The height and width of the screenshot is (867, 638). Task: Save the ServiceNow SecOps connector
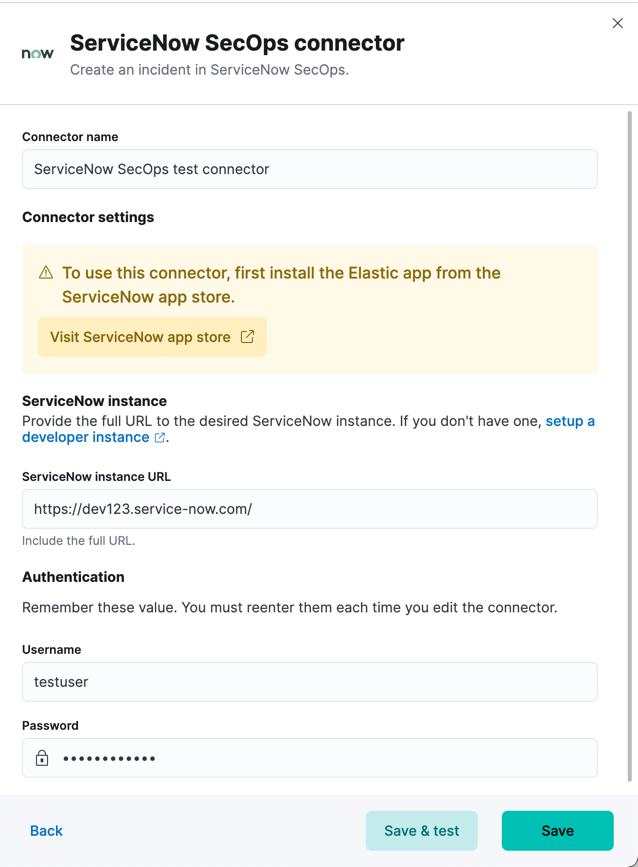point(557,830)
